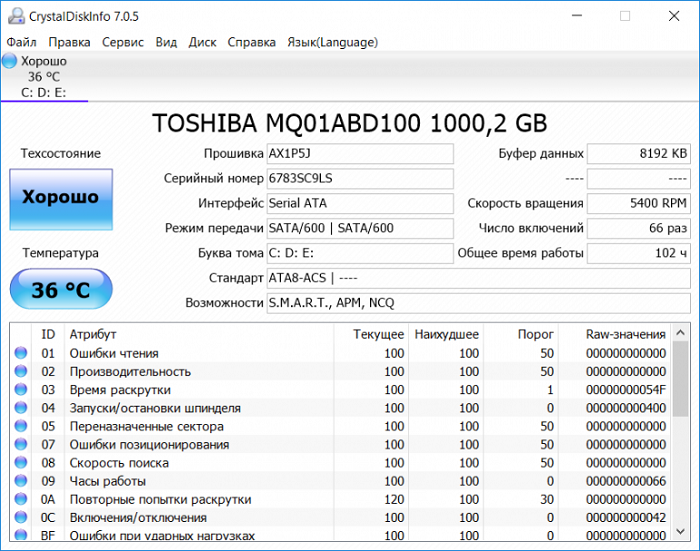
Task: Click the CrystalDiskInfo app icon in title bar
Action: 17,17
